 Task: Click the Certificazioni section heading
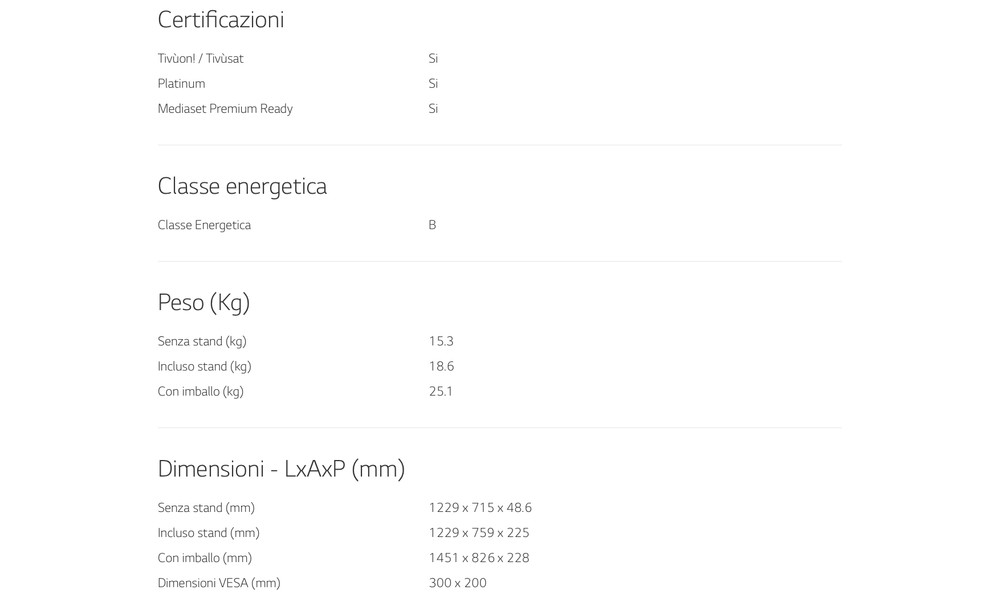(221, 20)
